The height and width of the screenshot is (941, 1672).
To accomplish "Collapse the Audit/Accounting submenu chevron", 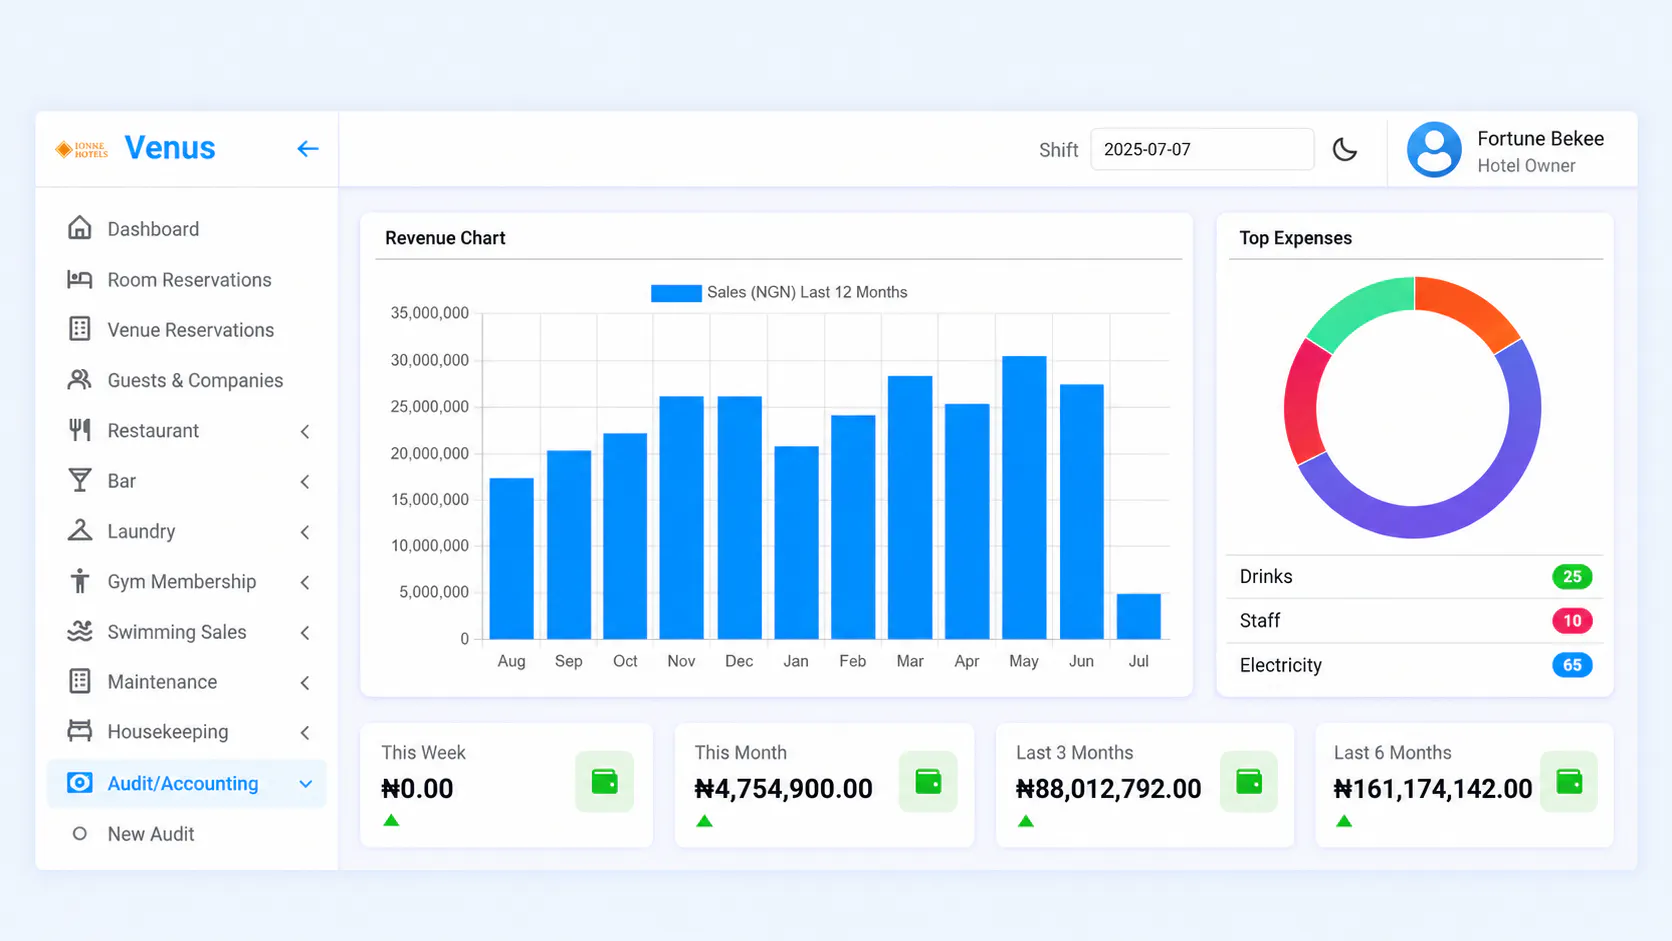I will pos(305,784).
